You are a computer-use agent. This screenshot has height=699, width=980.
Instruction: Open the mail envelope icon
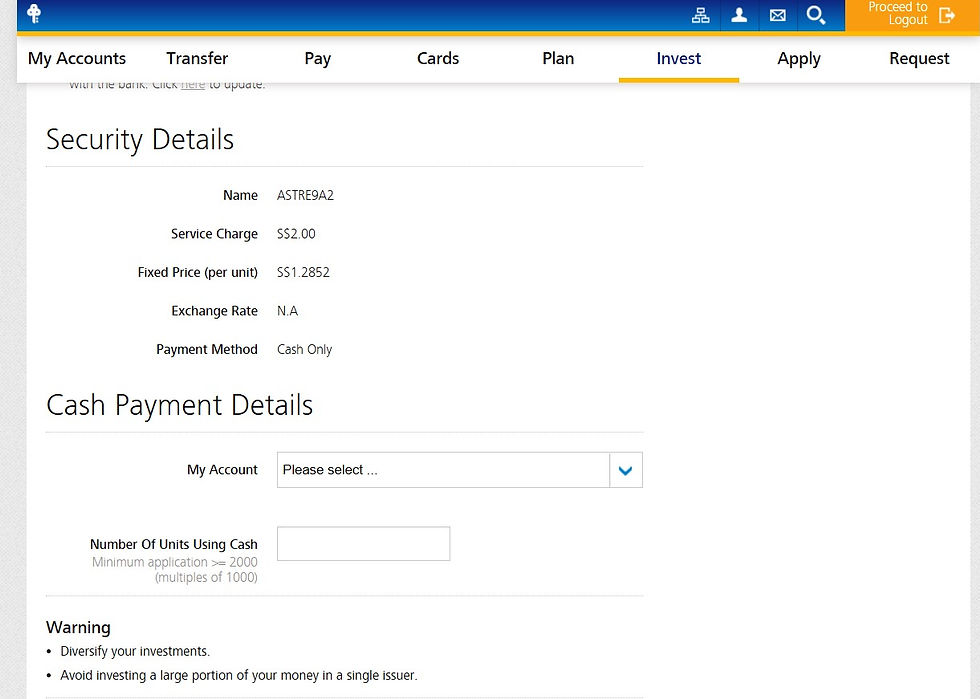(778, 15)
